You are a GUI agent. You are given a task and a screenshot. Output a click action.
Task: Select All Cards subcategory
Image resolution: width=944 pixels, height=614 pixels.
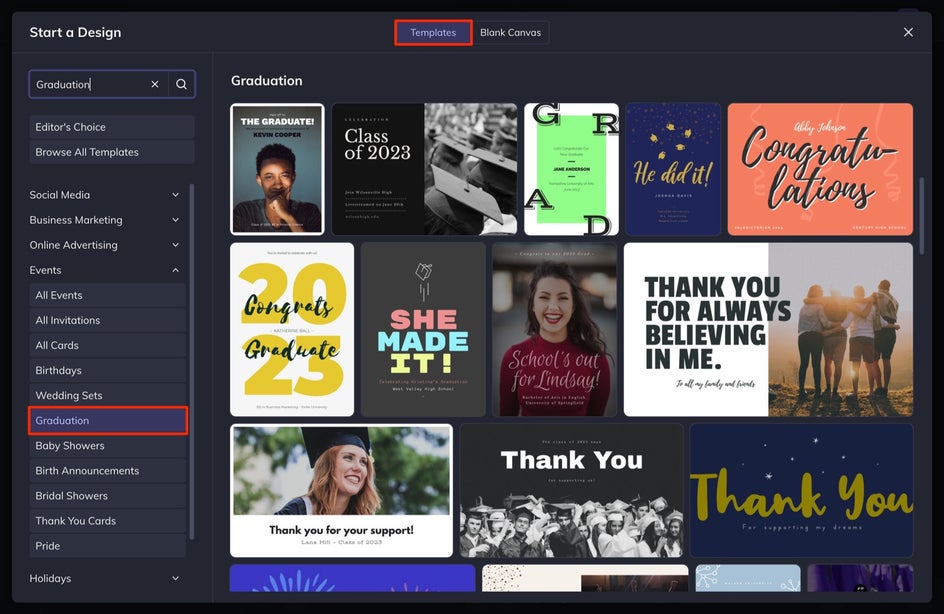108,346
